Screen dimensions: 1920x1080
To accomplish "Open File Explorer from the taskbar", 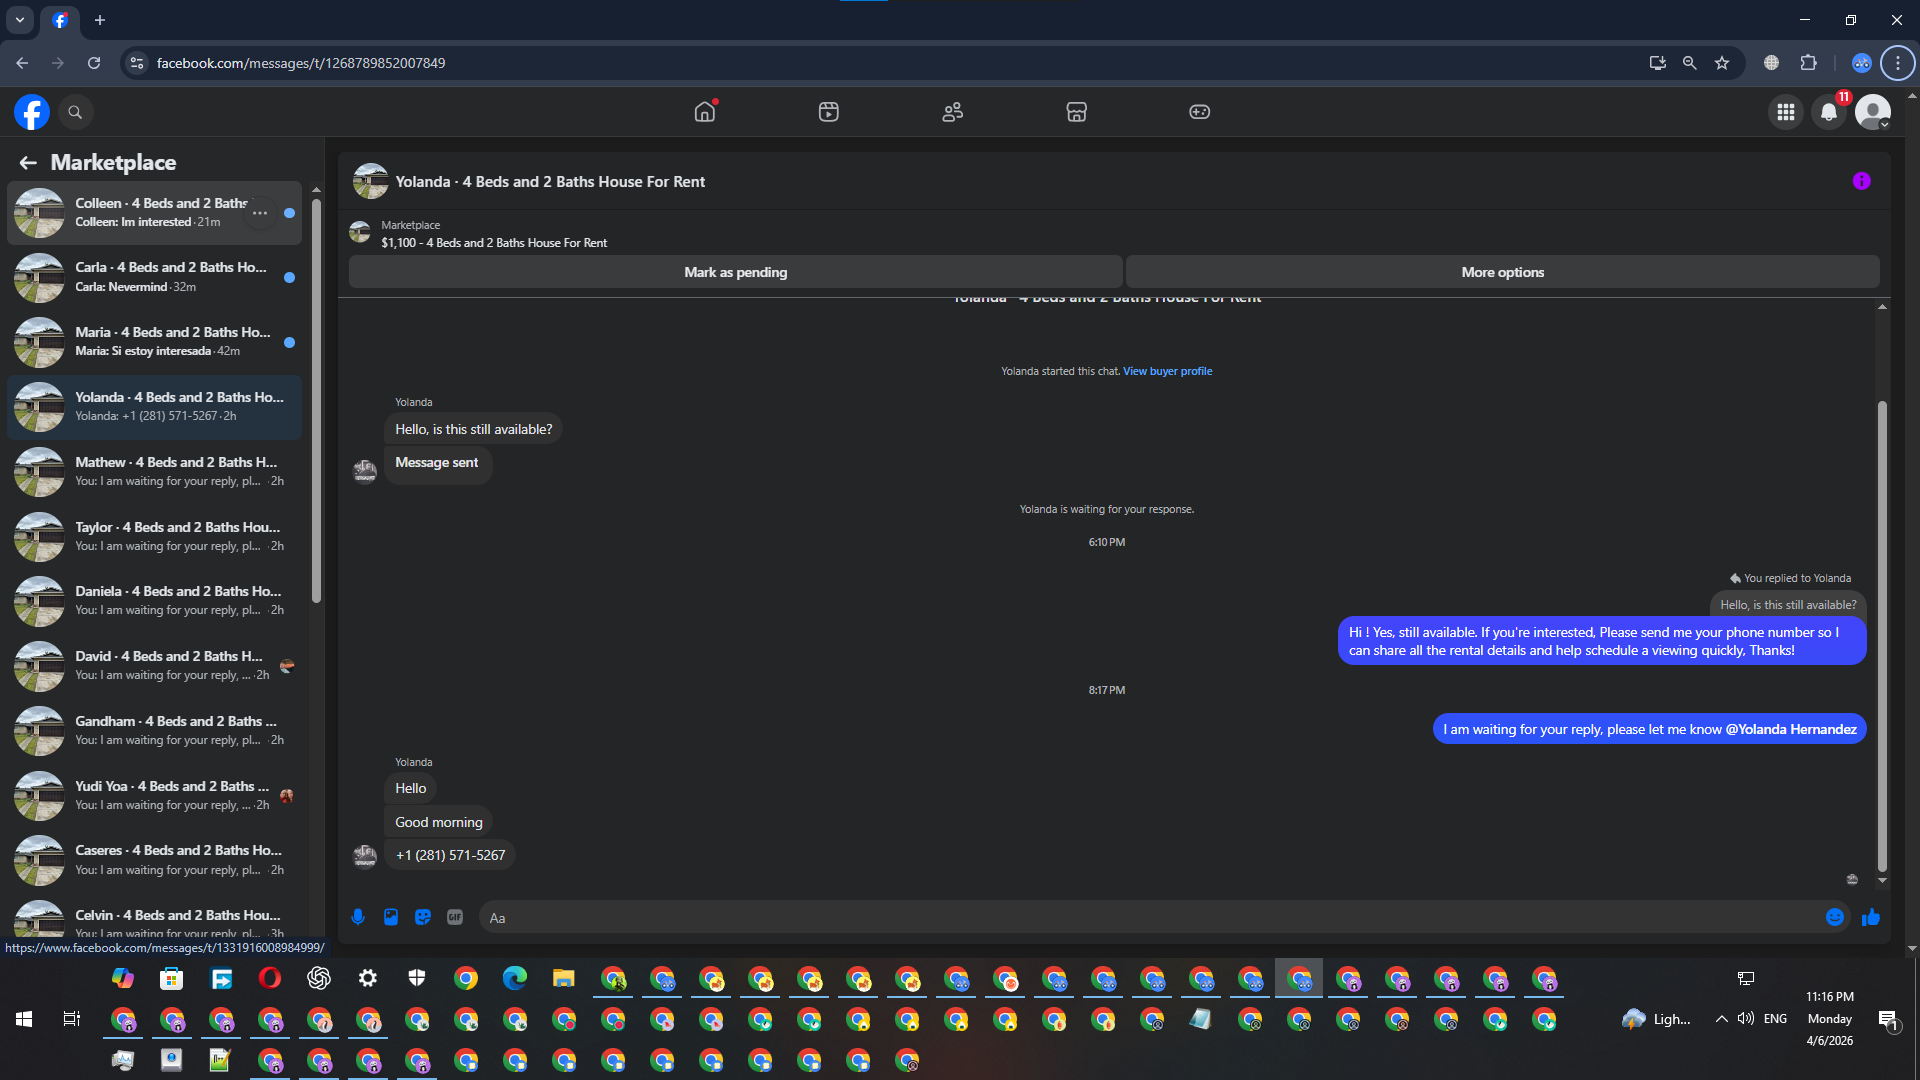I will (564, 978).
